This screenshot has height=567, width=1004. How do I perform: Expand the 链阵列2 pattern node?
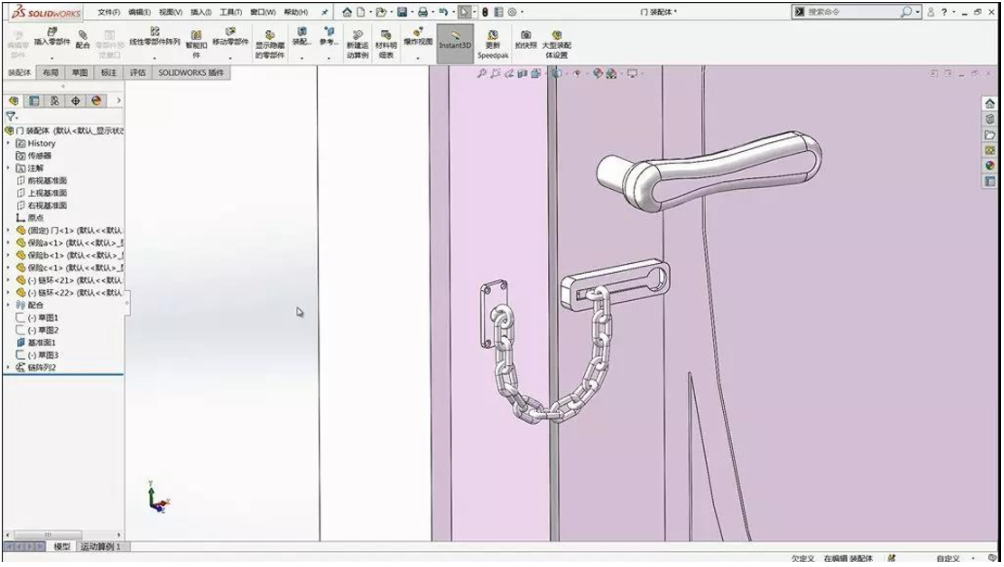[8, 367]
